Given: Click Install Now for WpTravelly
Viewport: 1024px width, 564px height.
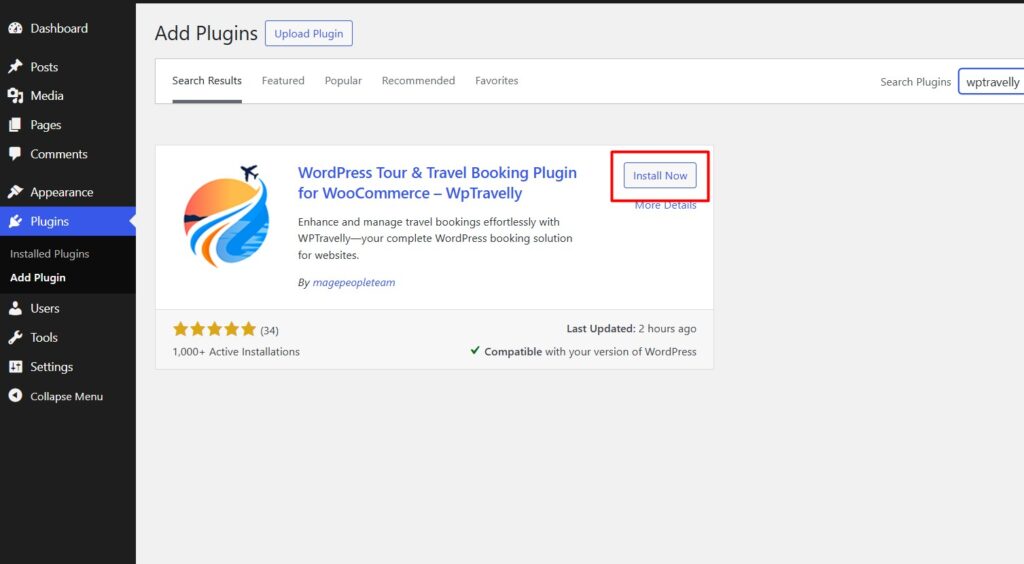Looking at the screenshot, I should pos(660,176).
